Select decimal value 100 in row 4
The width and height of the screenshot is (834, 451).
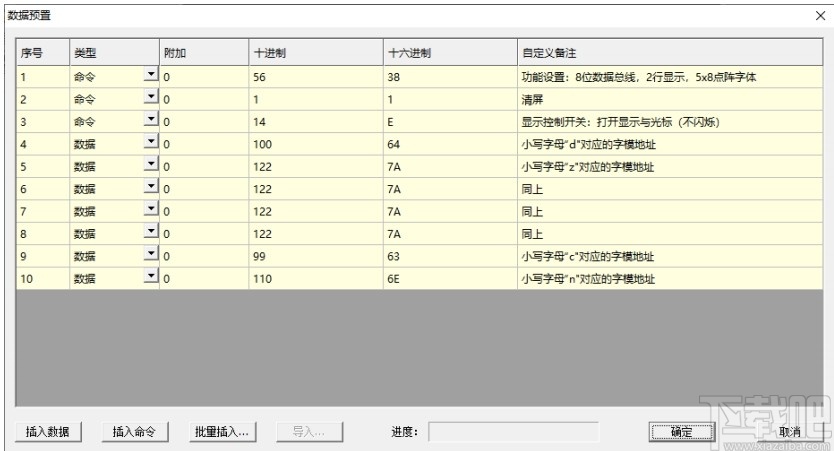tap(316, 144)
